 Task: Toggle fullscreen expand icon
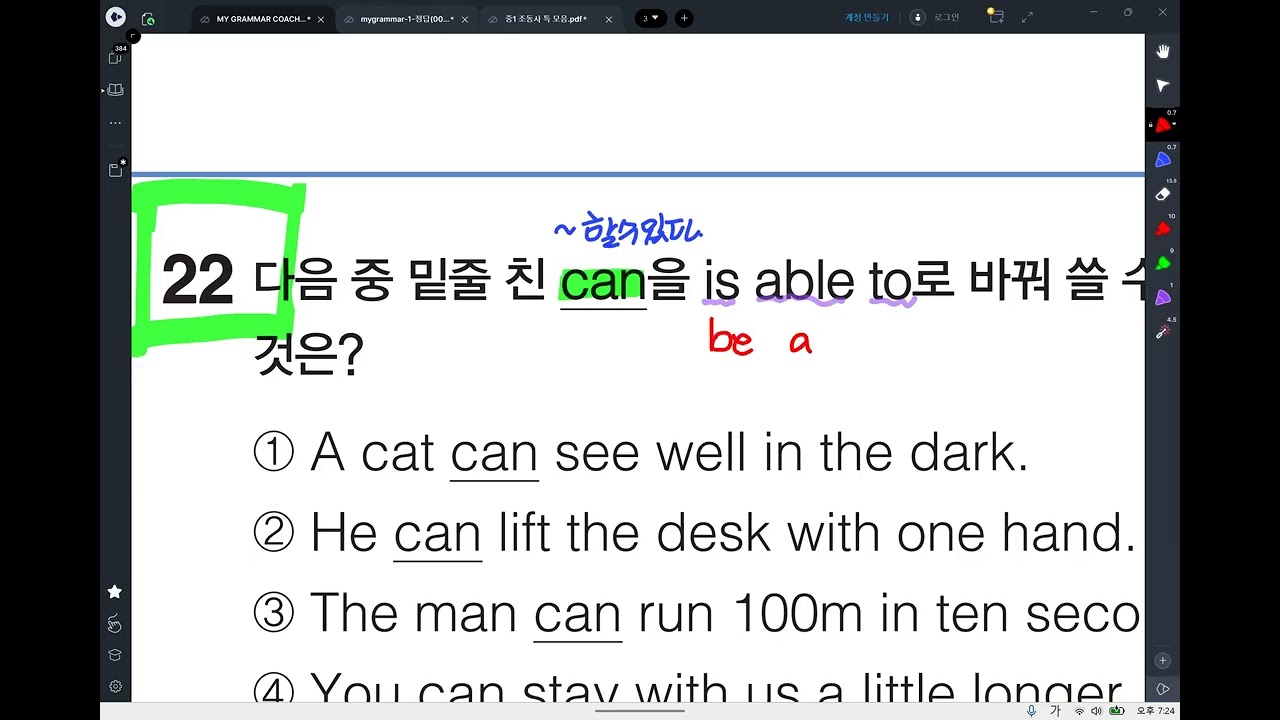[x=1027, y=17]
